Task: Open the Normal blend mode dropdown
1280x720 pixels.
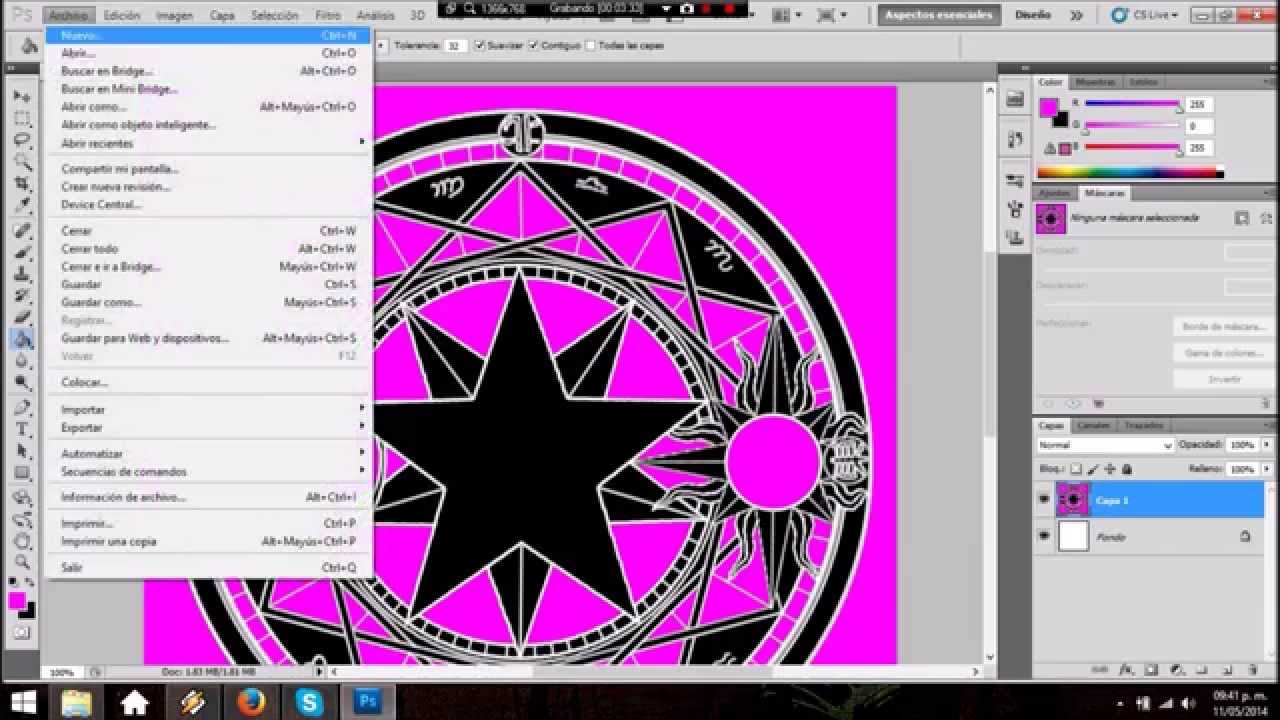Action: [x=1104, y=445]
